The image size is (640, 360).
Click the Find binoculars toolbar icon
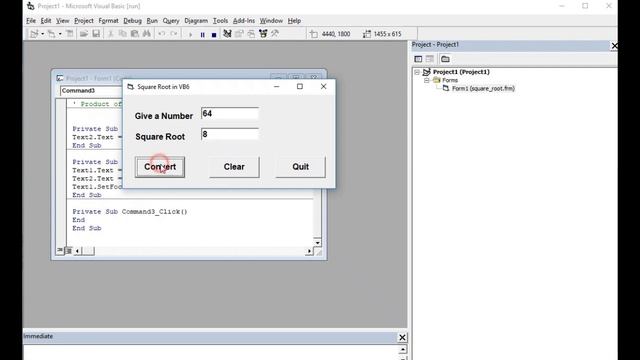[x=147, y=34]
